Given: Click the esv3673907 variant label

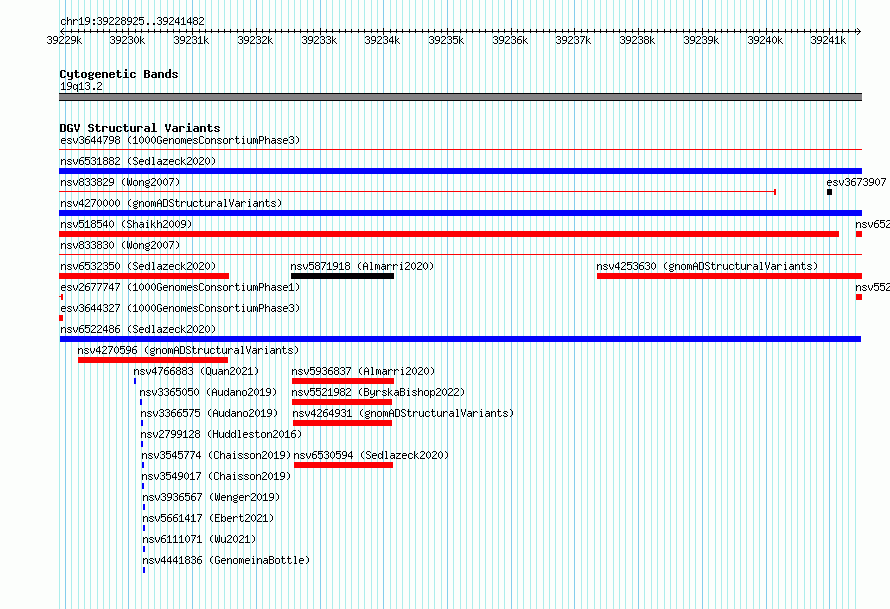Looking at the screenshot, I should [x=856, y=182].
